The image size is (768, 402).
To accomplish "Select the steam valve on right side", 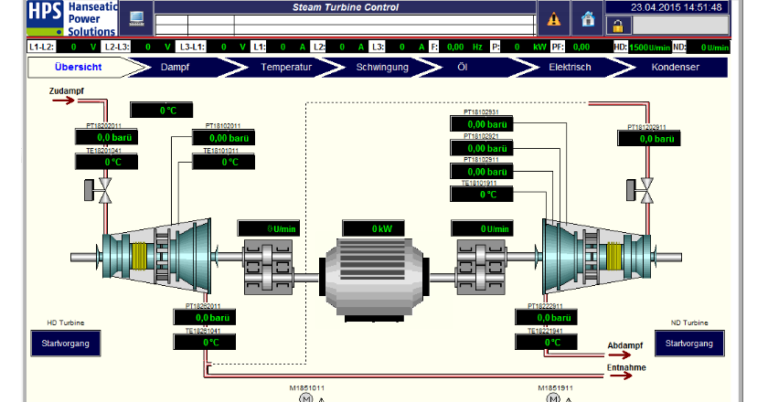I will (x=647, y=186).
